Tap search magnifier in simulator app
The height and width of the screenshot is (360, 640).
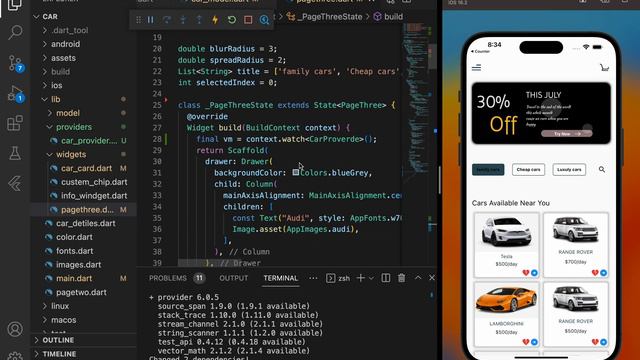[x=602, y=169]
